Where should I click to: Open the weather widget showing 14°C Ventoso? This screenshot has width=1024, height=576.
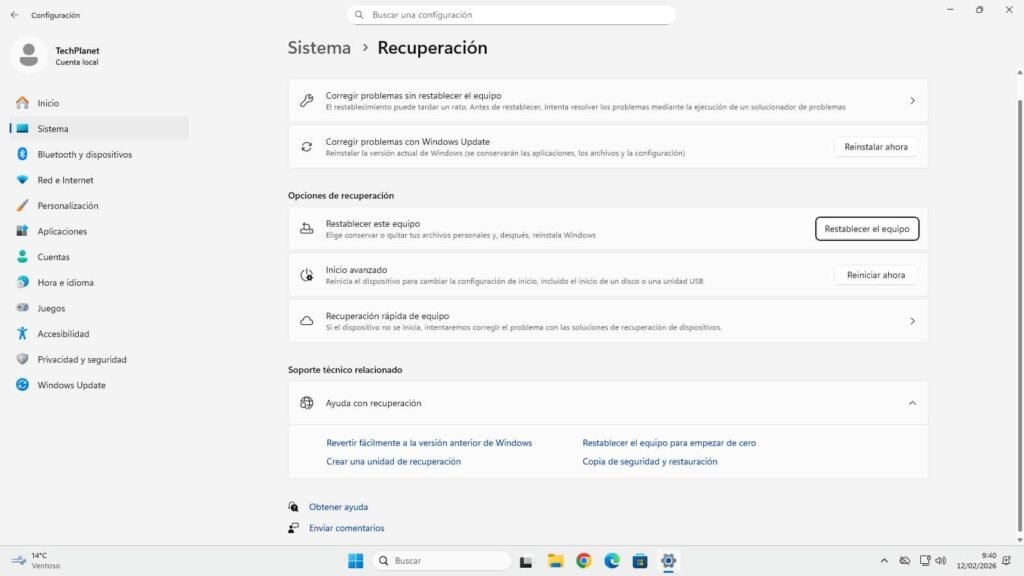tap(30, 561)
